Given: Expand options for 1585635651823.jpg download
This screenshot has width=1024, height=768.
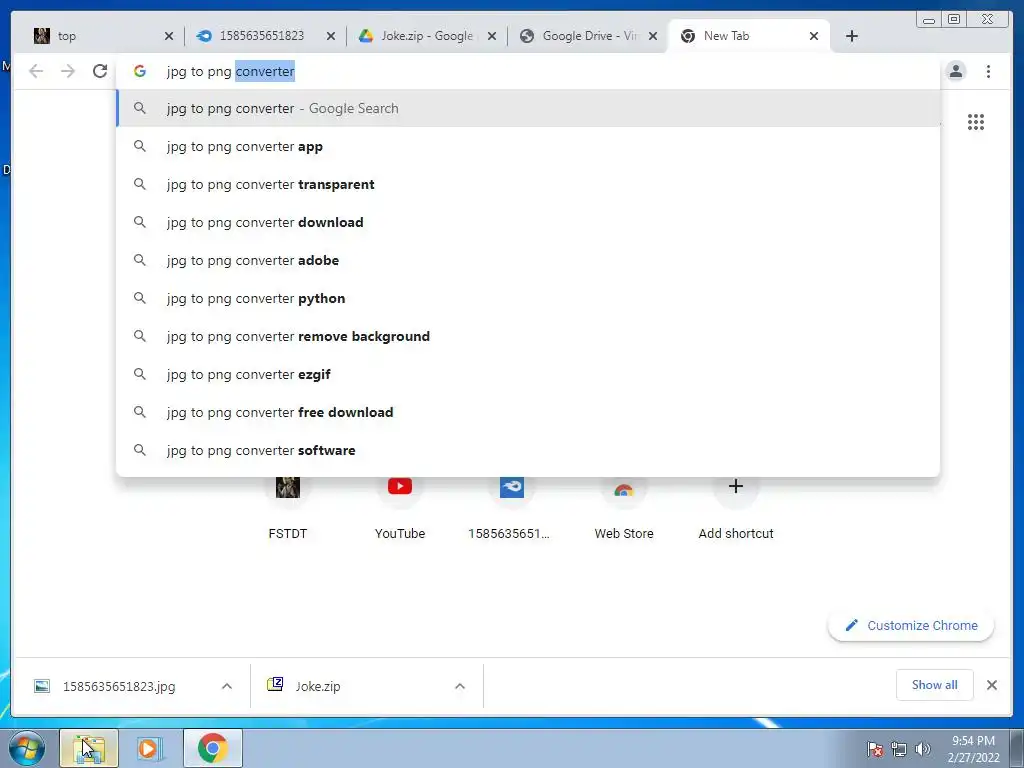Looking at the screenshot, I should [227, 686].
